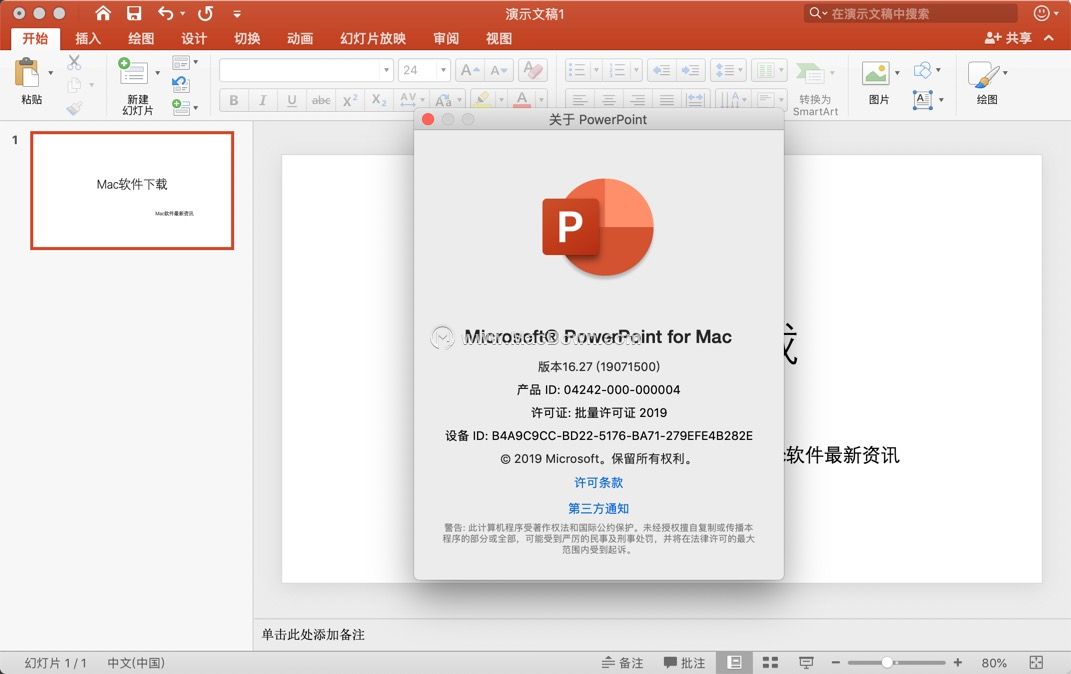Switch to the Transitions (切换) tab
Image resolution: width=1071 pixels, height=674 pixels.
coord(247,38)
